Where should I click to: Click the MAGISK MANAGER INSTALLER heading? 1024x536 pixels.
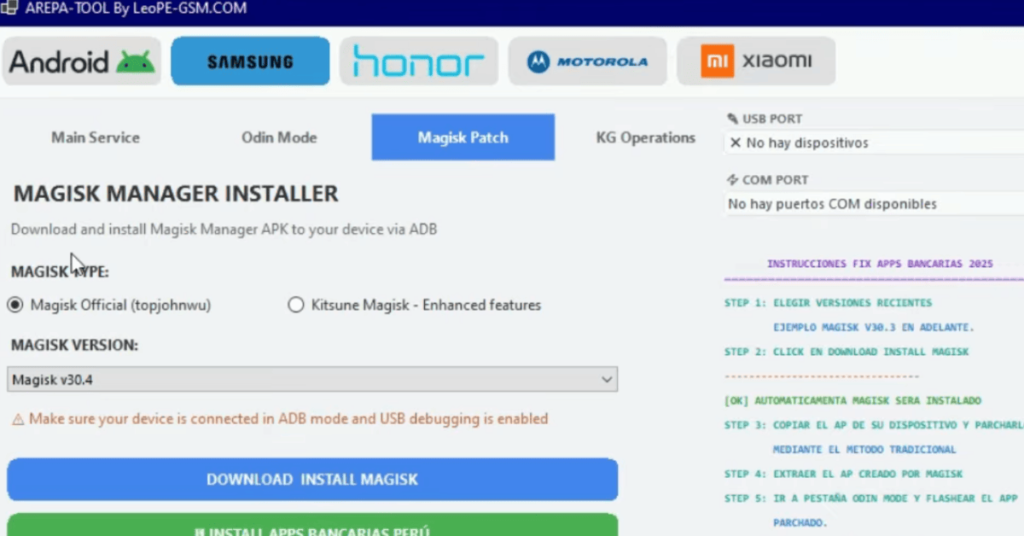click(x=176, y=193)
